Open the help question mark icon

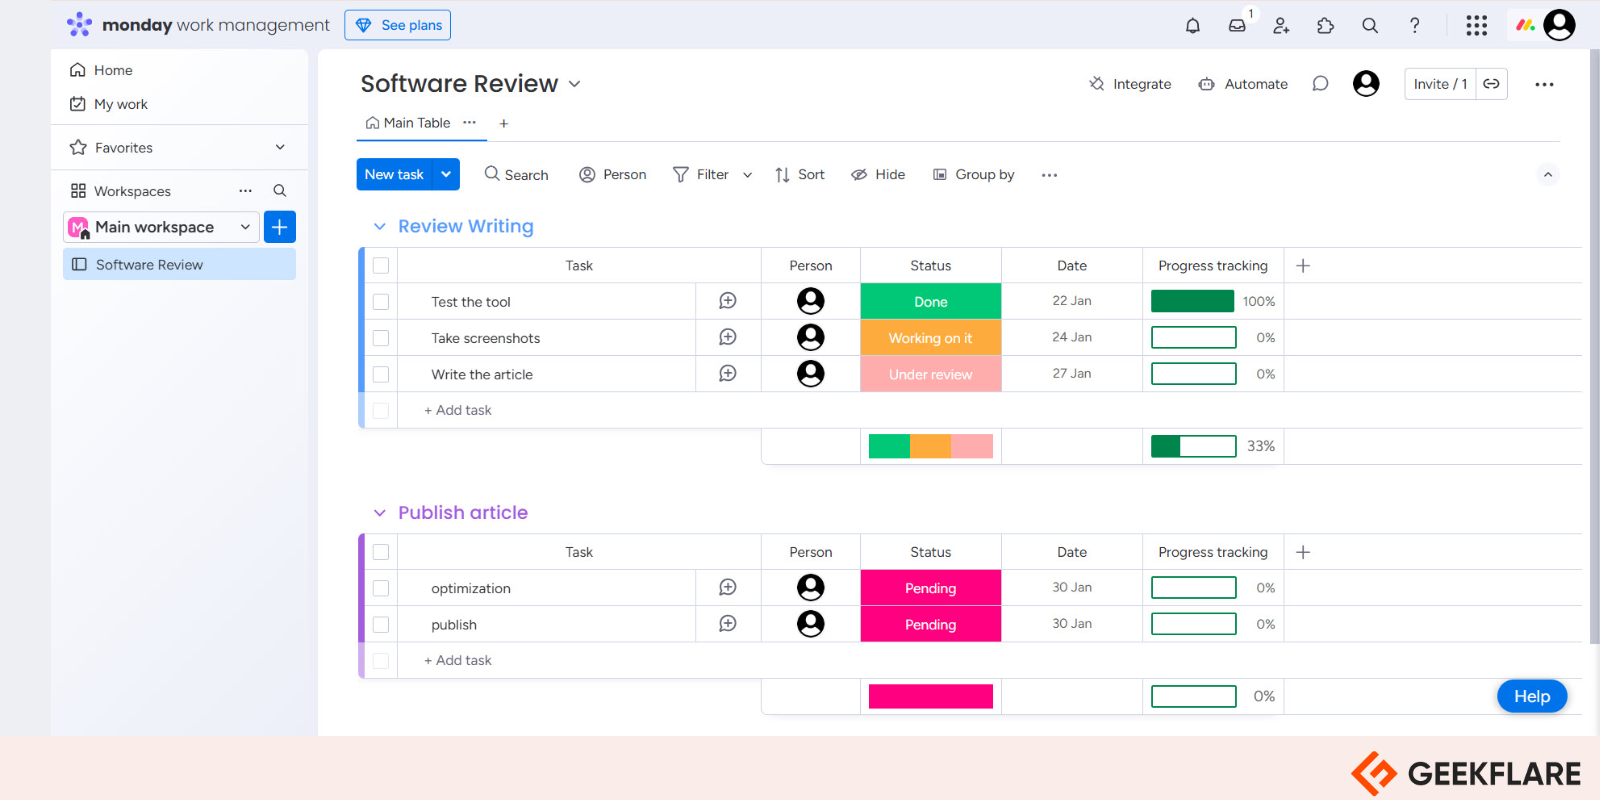point(1414,26)
